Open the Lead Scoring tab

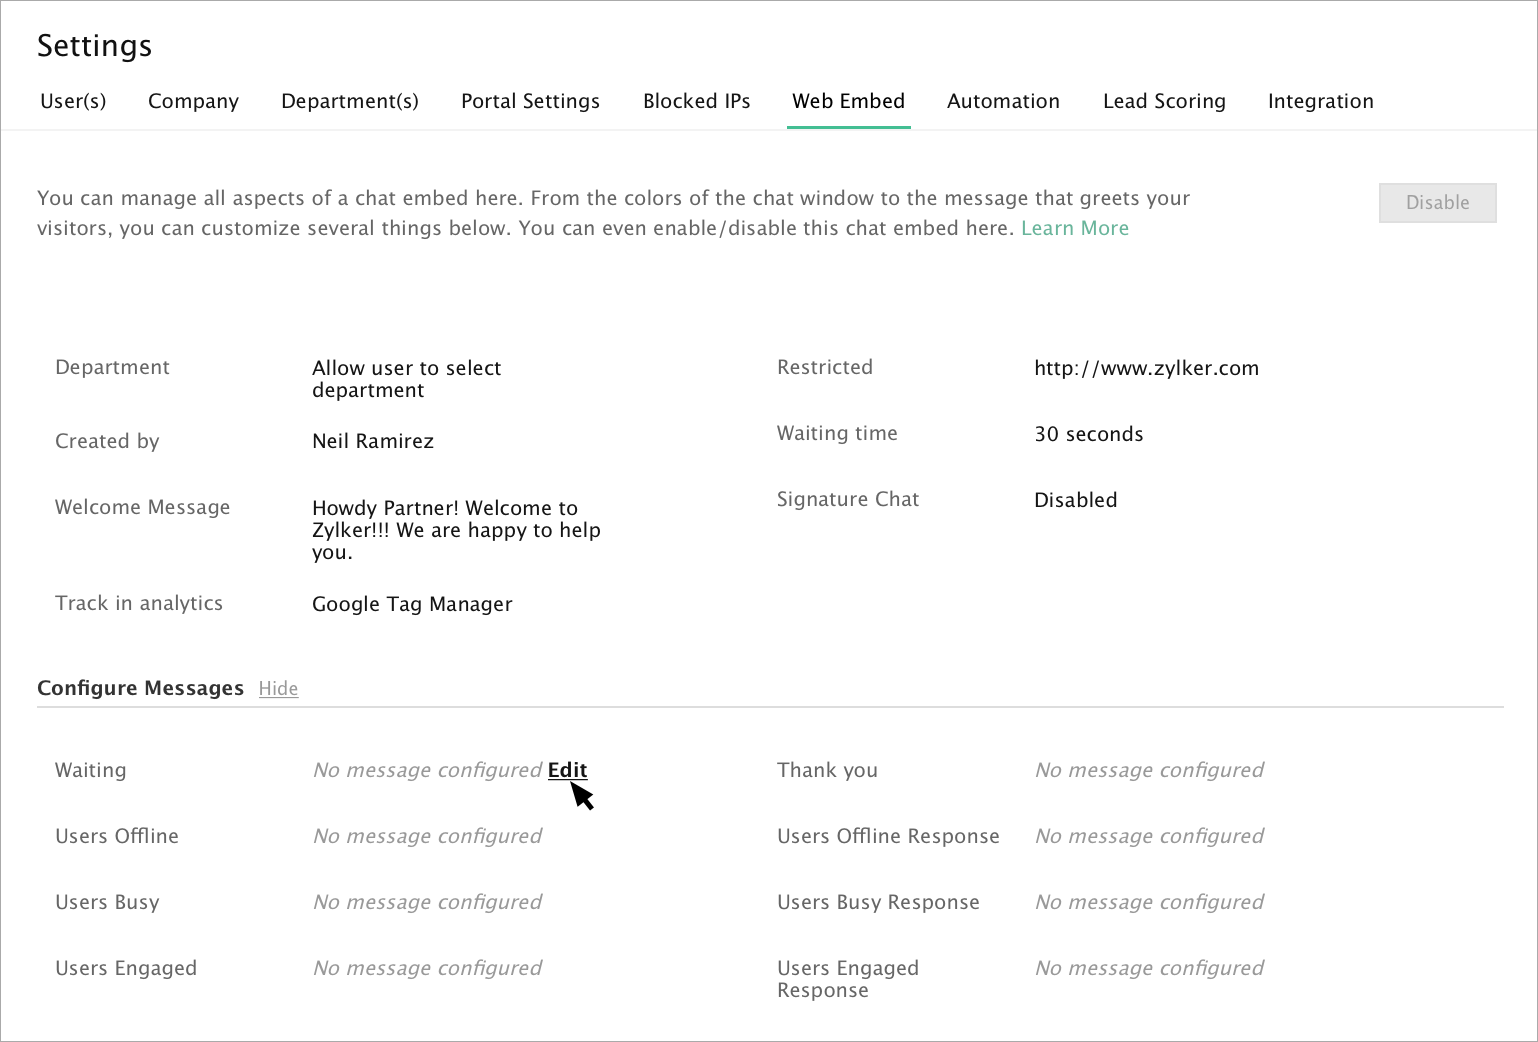click(x=1164, y=101)
